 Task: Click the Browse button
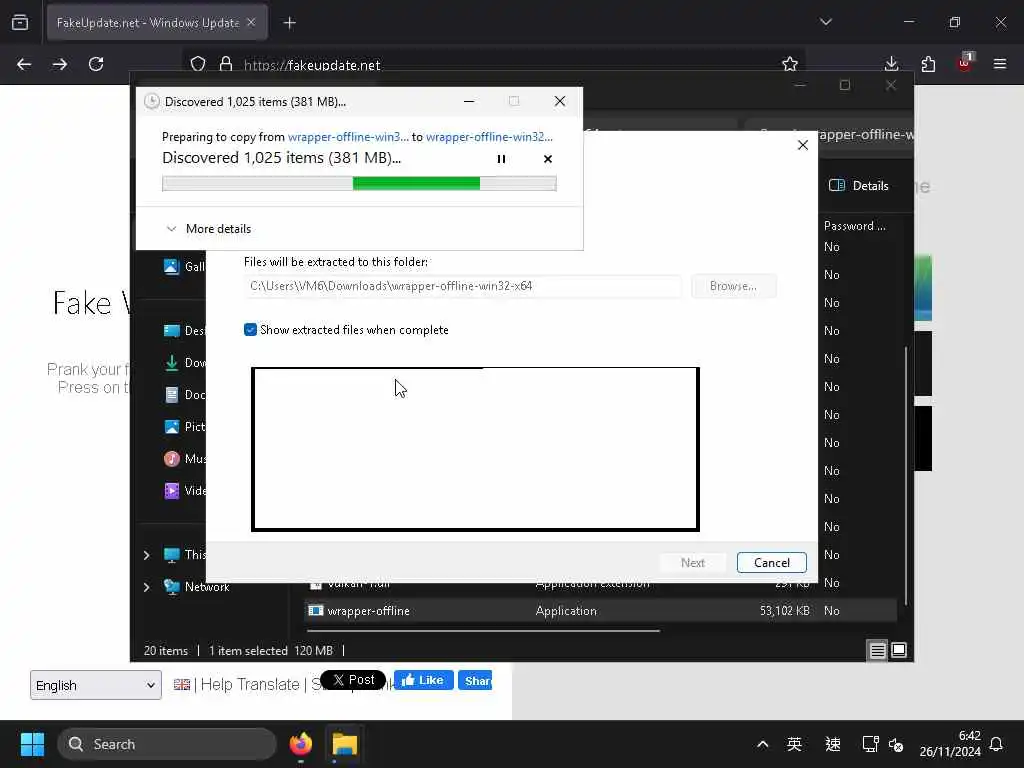click(x=733, y=286)
